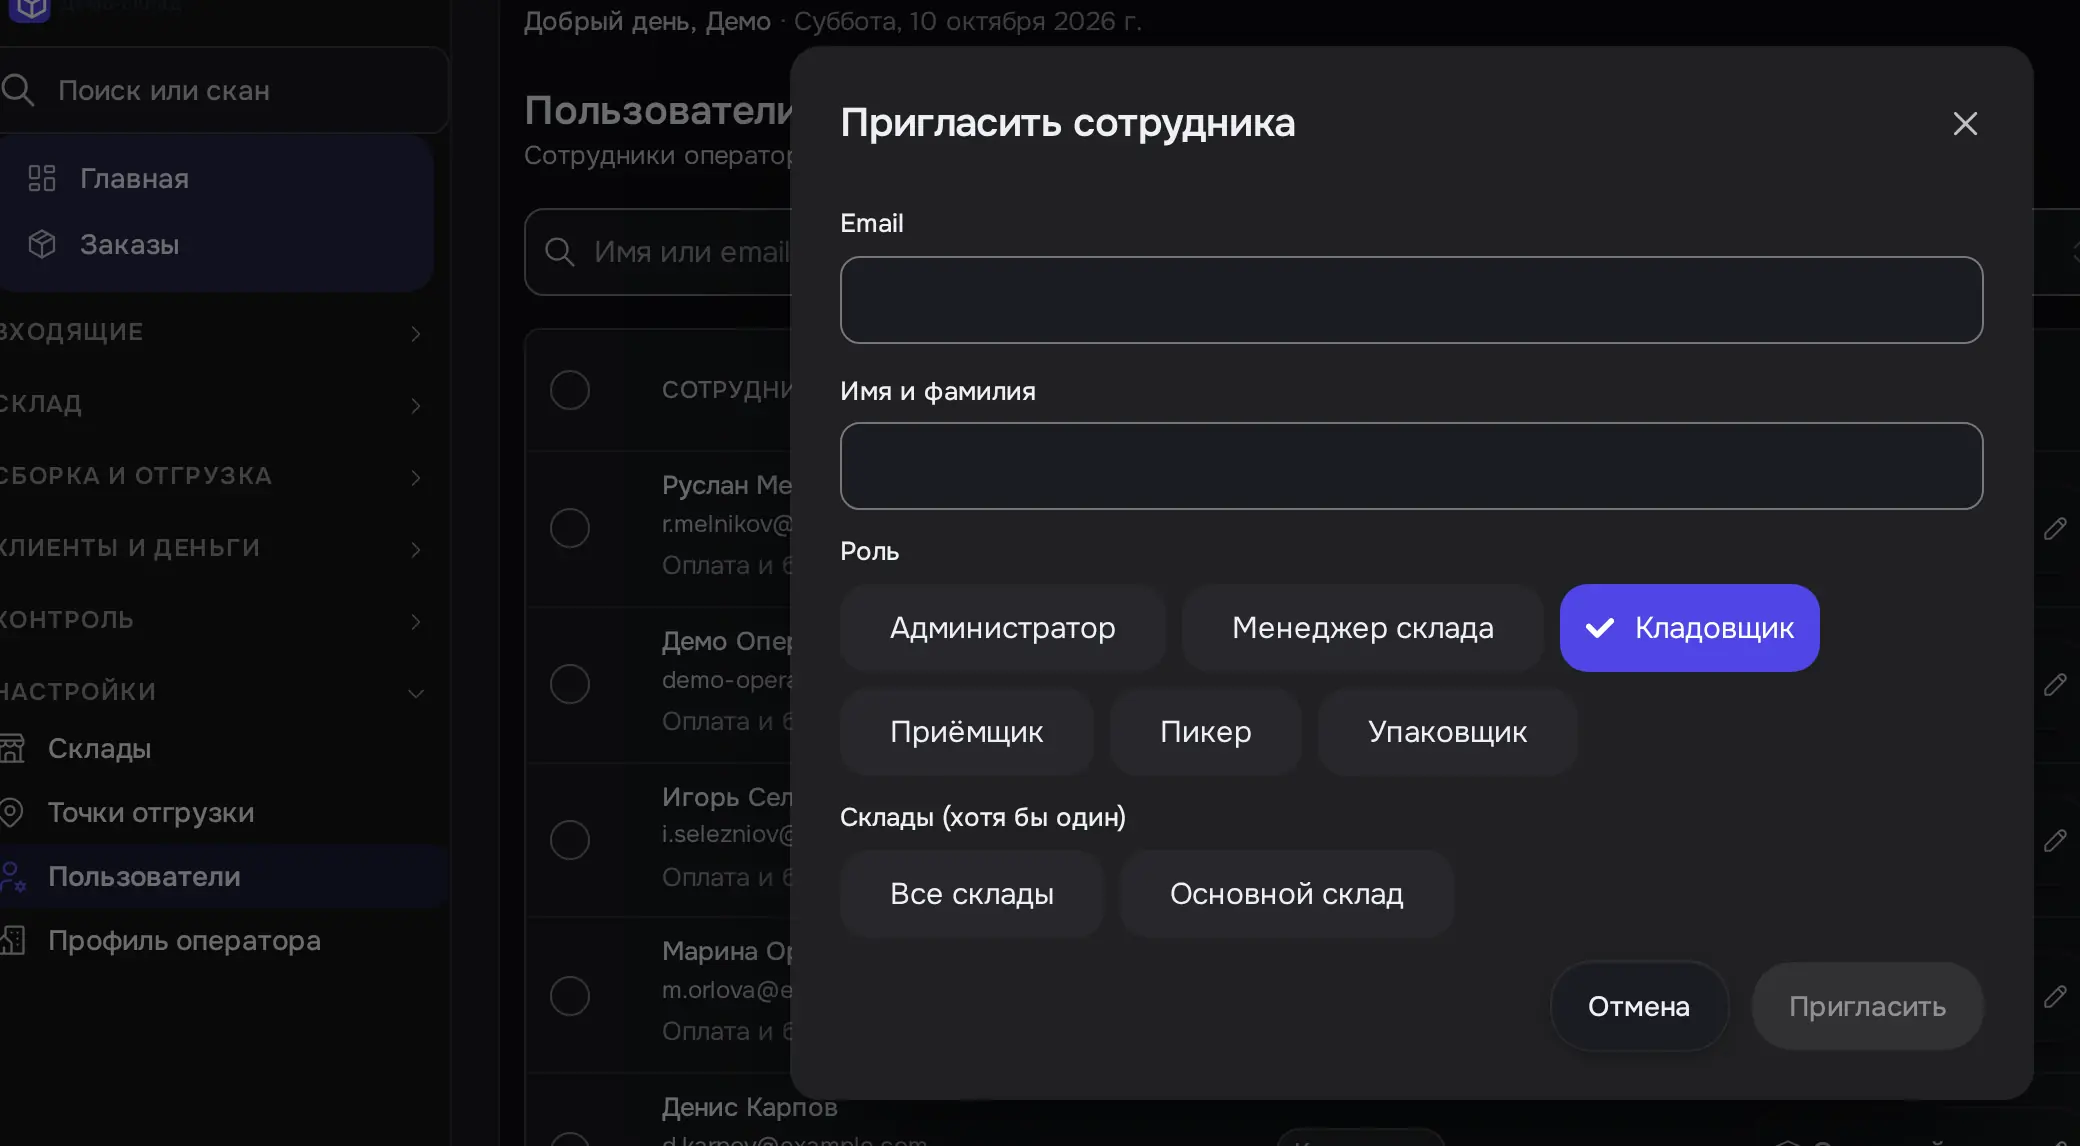The image size is (2080, 1146).
Task: Focus the Поиск или скан field
Action: [x=224, y=91]
